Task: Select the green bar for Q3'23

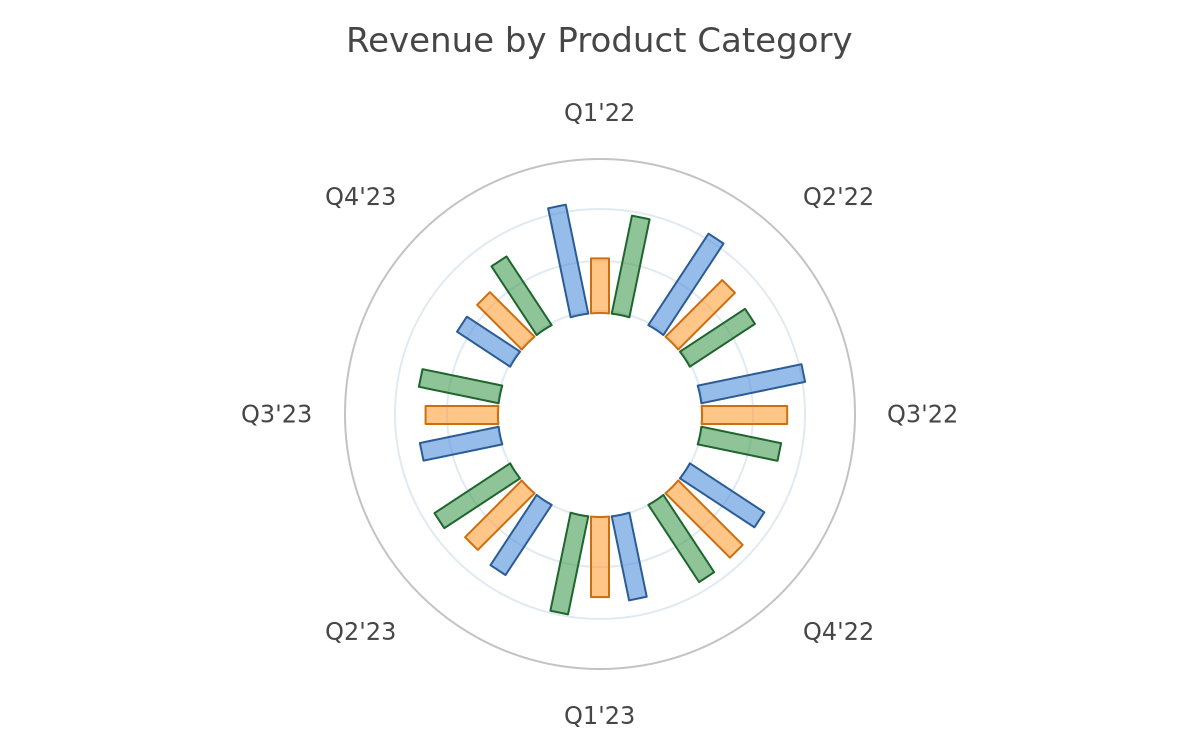Action: [x=460, y=386]
